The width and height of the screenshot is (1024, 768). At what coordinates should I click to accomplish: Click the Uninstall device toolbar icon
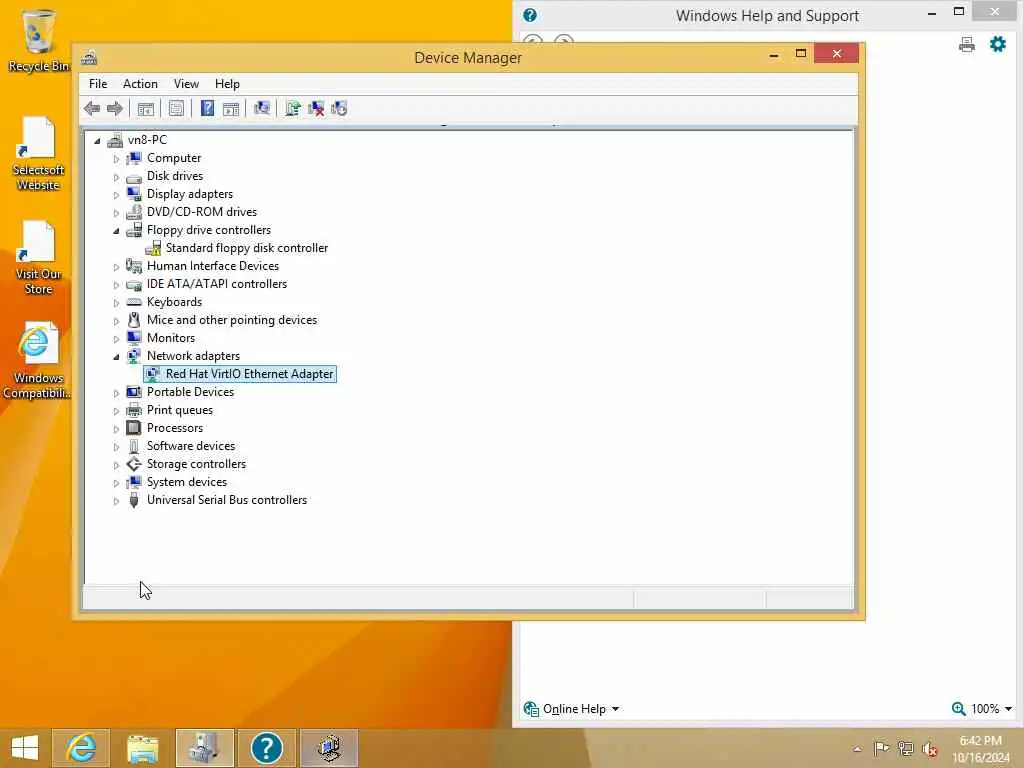316,108
